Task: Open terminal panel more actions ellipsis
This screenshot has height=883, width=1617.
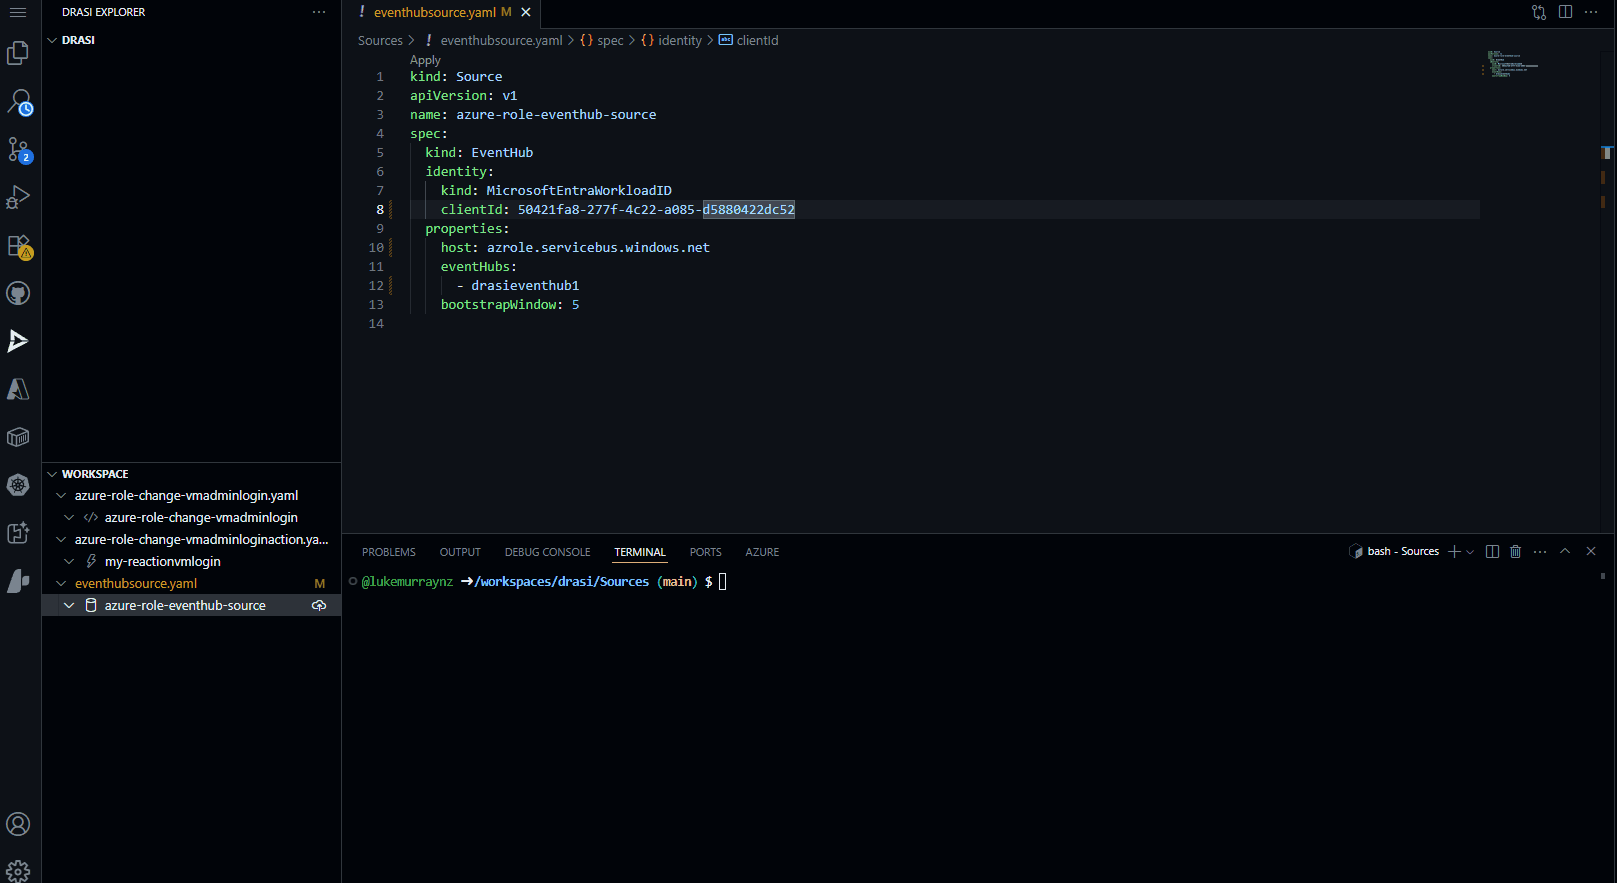Action: point(1540,551)
